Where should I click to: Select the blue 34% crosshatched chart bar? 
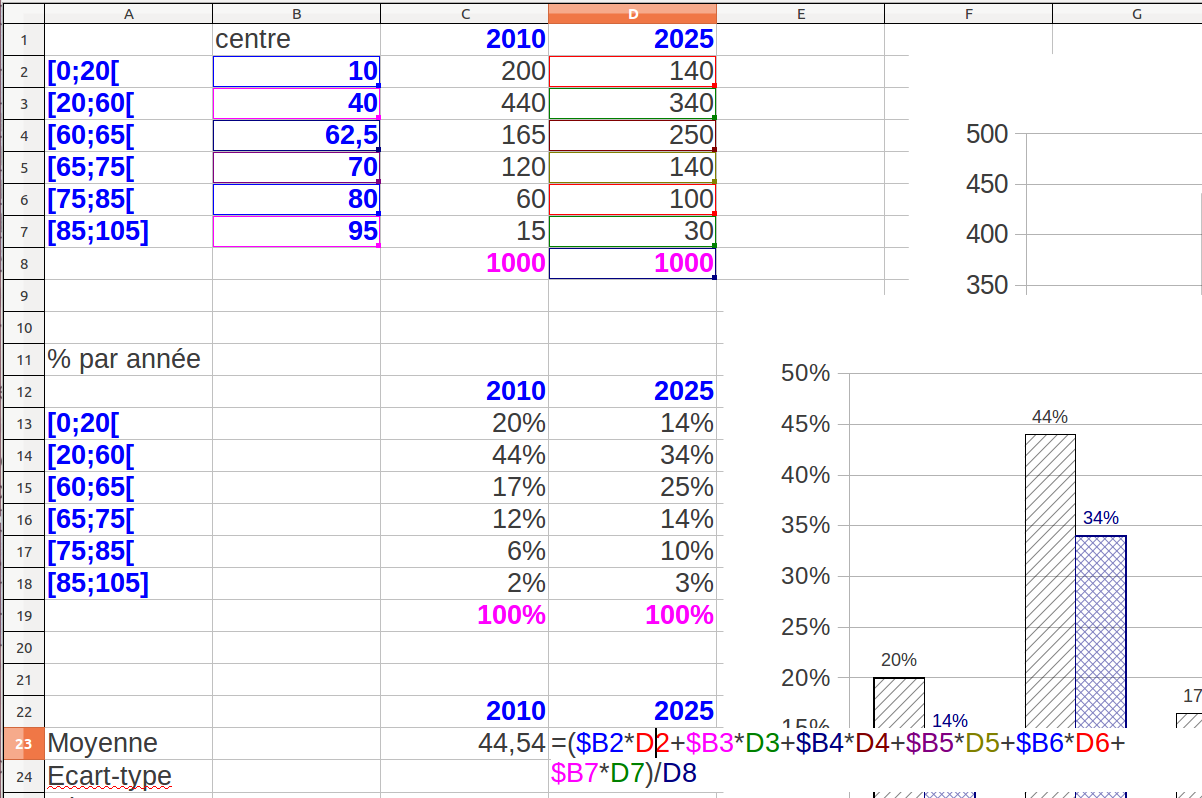coord(1100,630)
